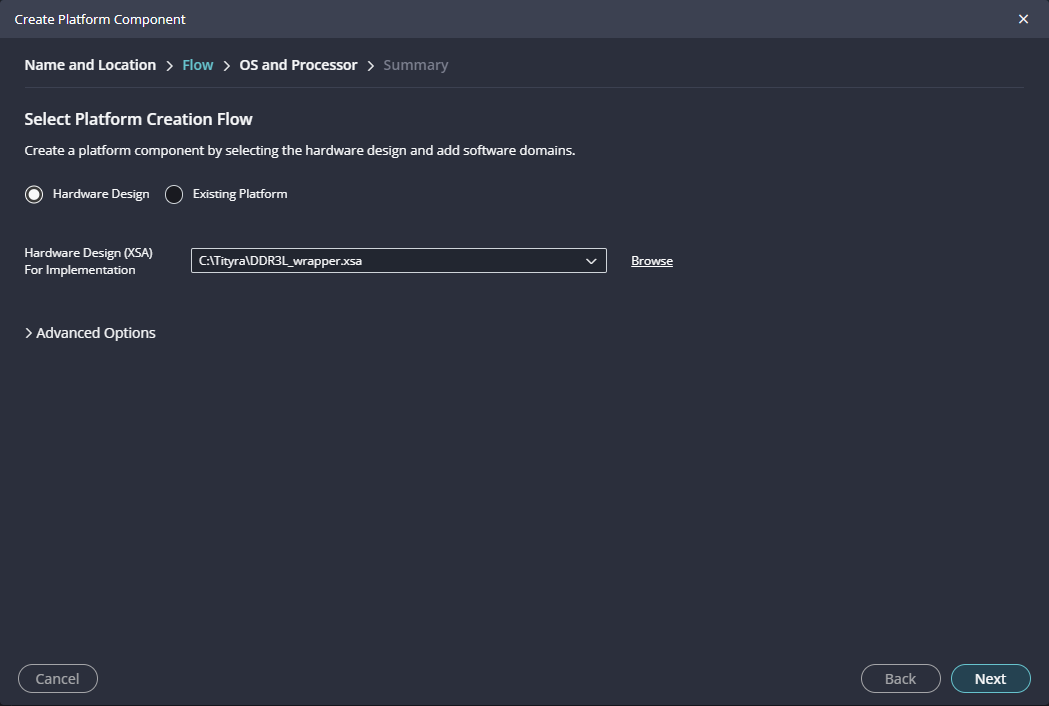
Task: Proceed with the Next button
Action: pos(990,679)
